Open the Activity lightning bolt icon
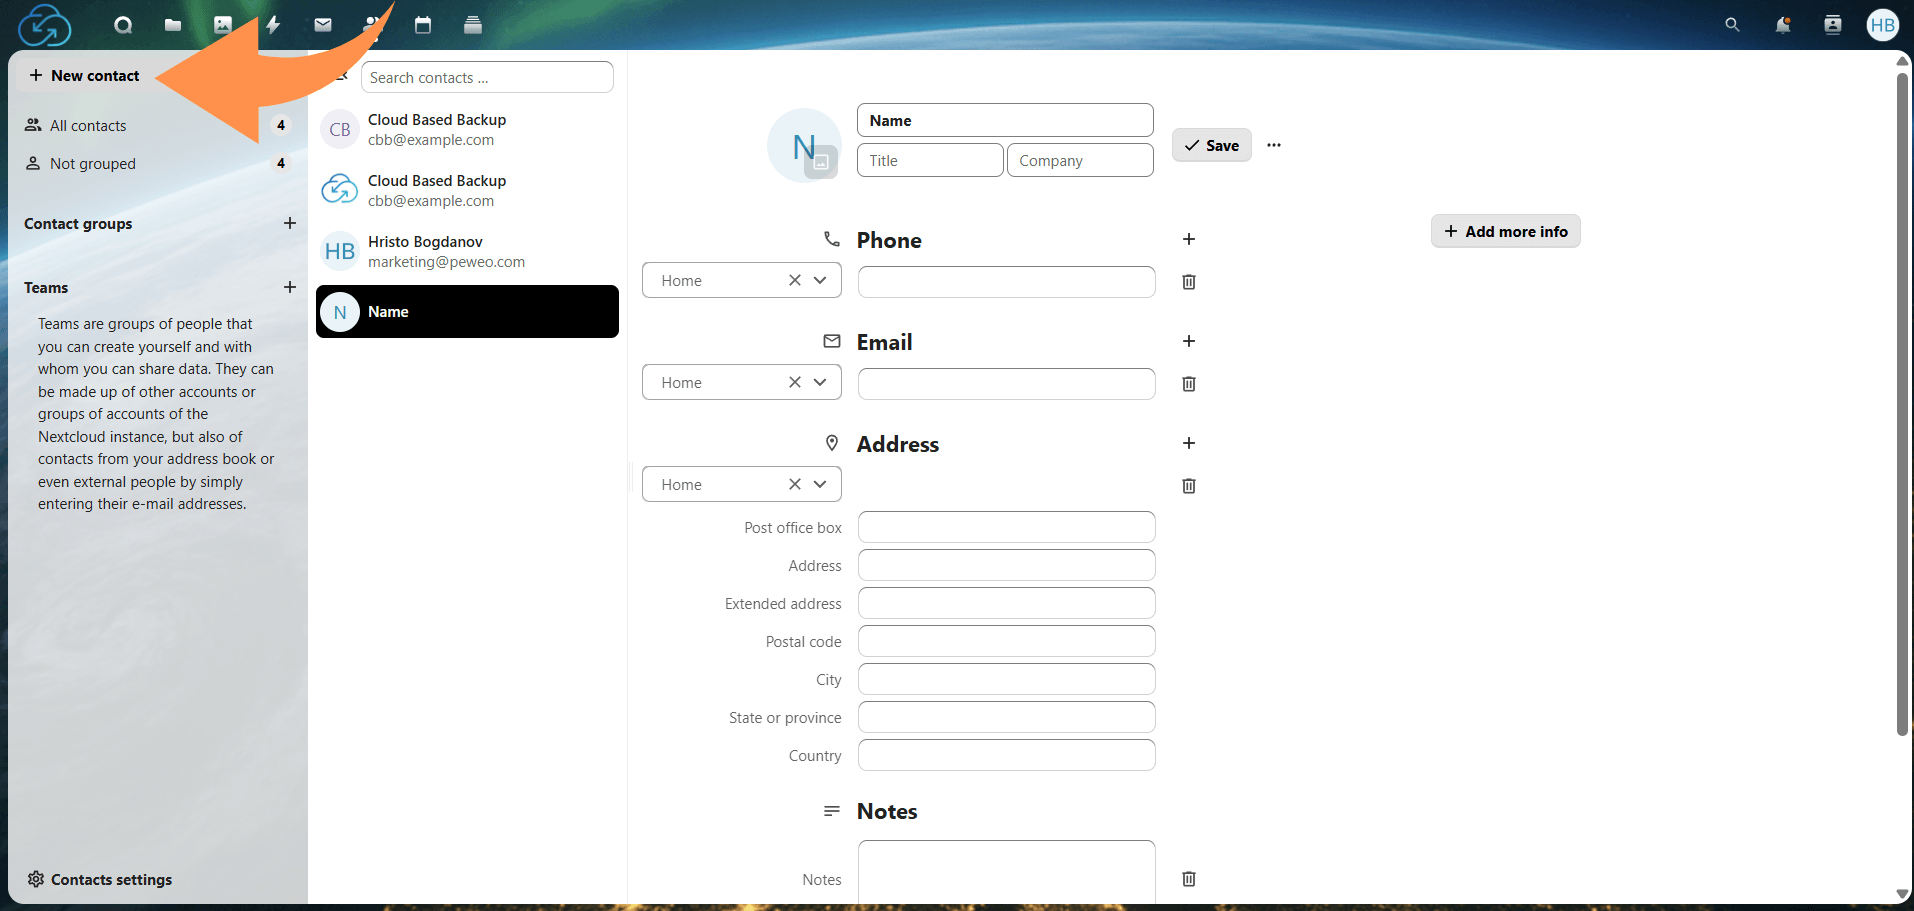The width and height of the screenshot is (1914, 911). [272, 25]
